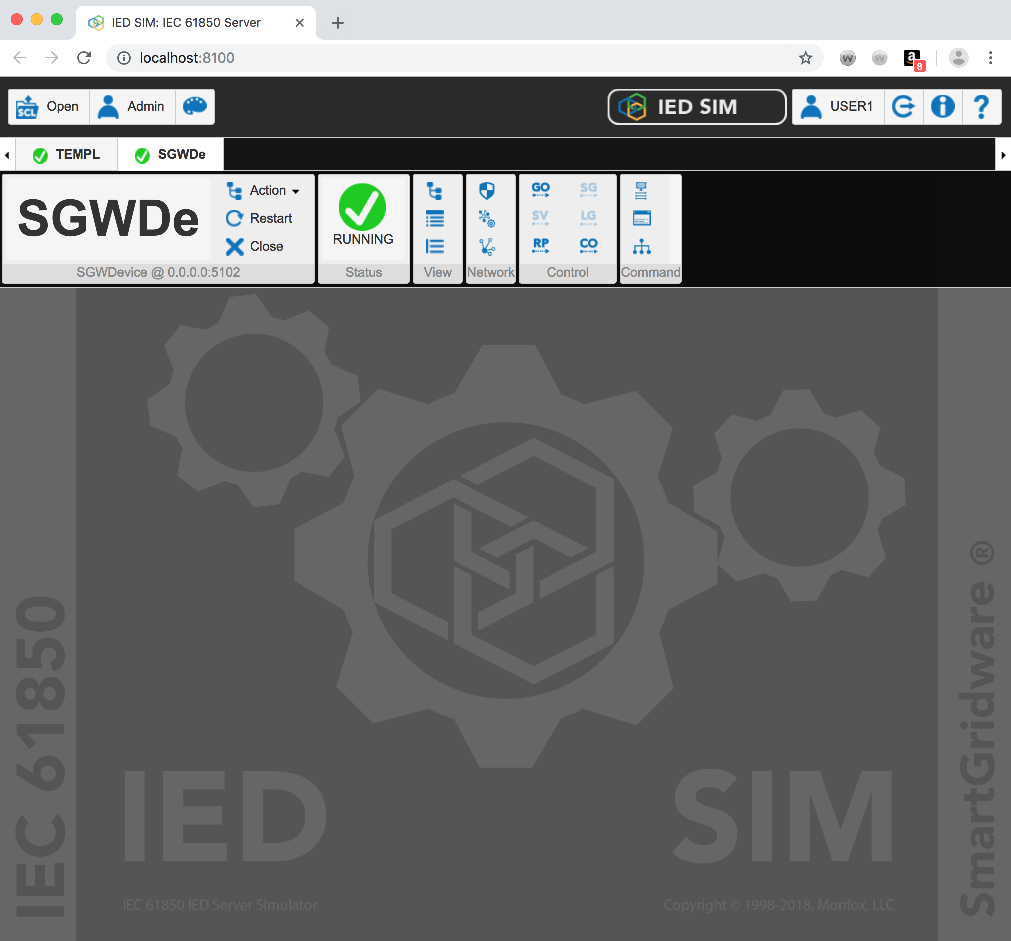Reload the browser page

coord(84,58)
